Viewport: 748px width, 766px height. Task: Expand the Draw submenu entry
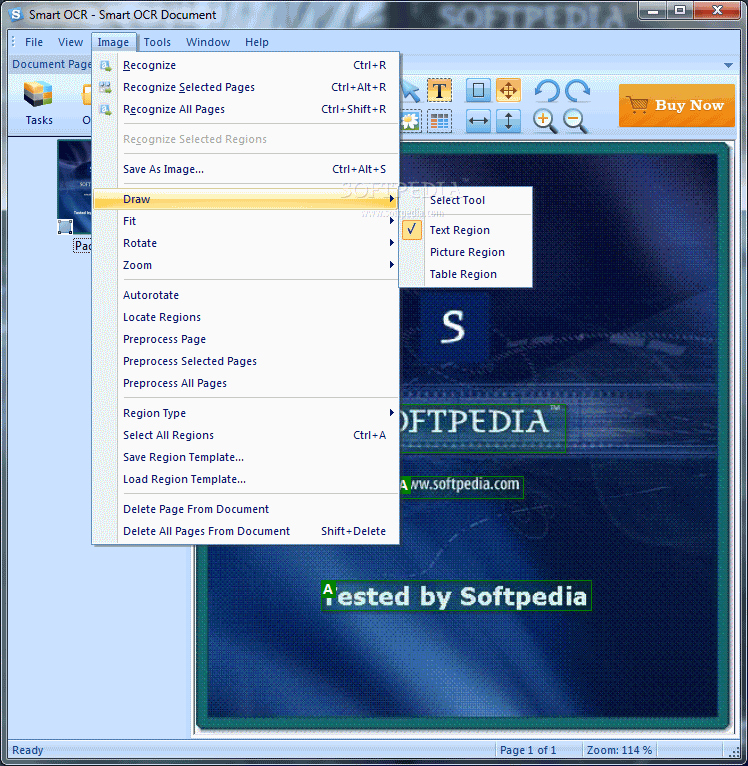(x=245, y=199)
